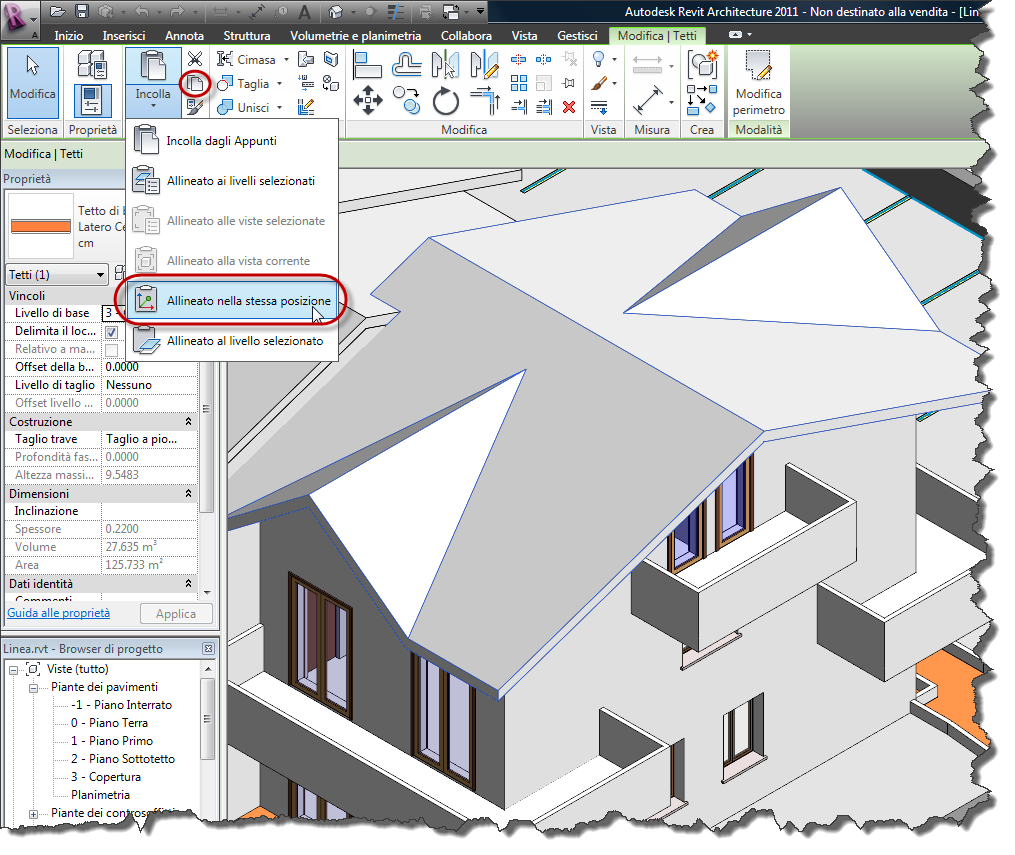Open the Gestisci ribbon tab
Viewport: 1015px width, 855px height.
pyautogui.click(x=577, y=36)
